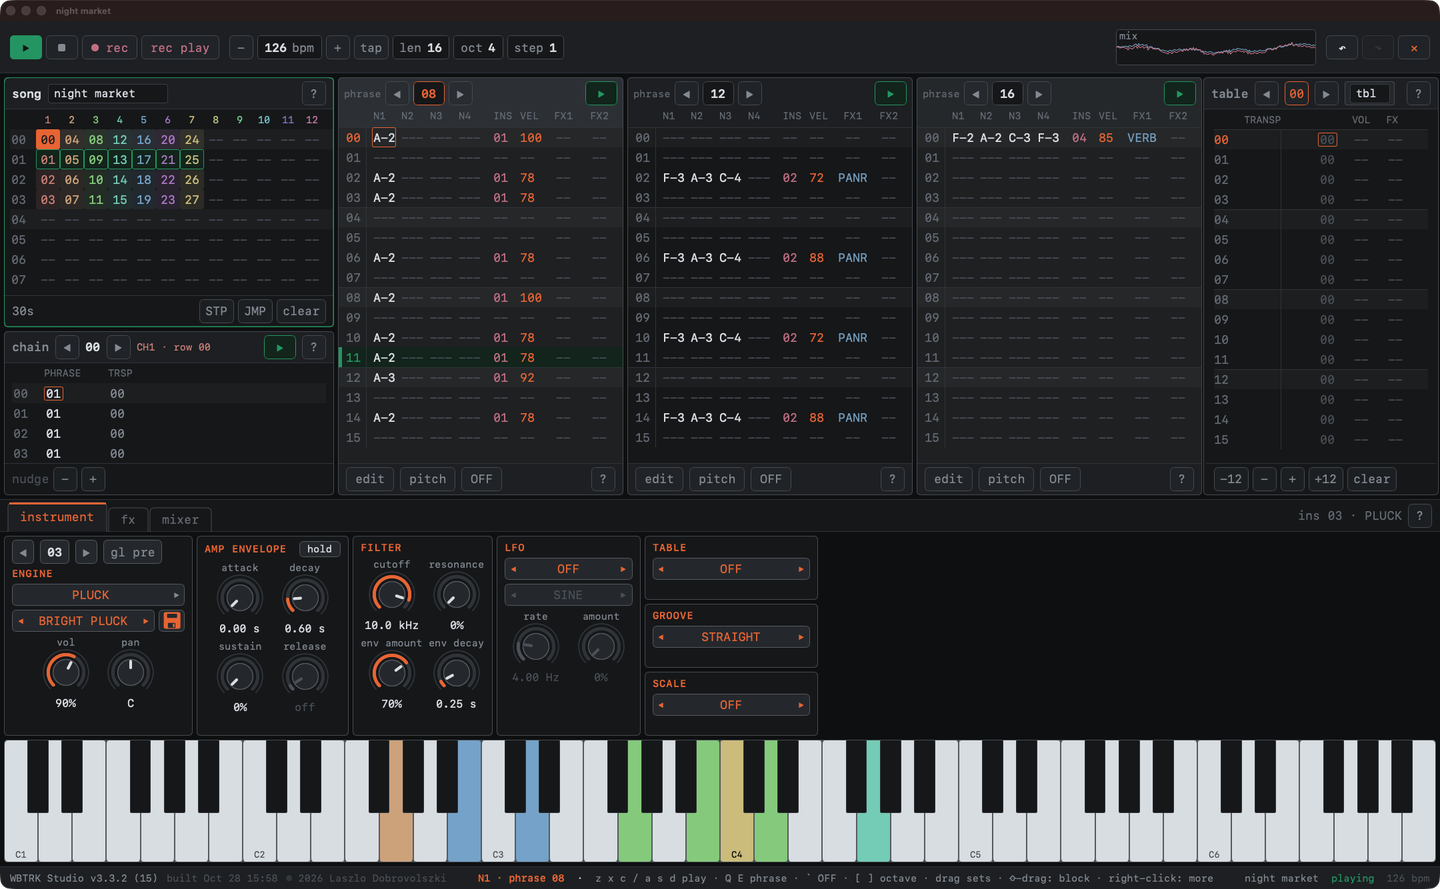Click the instrument vol knob at 90%
The image size is (1440, 889).
click(x=65, y=672)
